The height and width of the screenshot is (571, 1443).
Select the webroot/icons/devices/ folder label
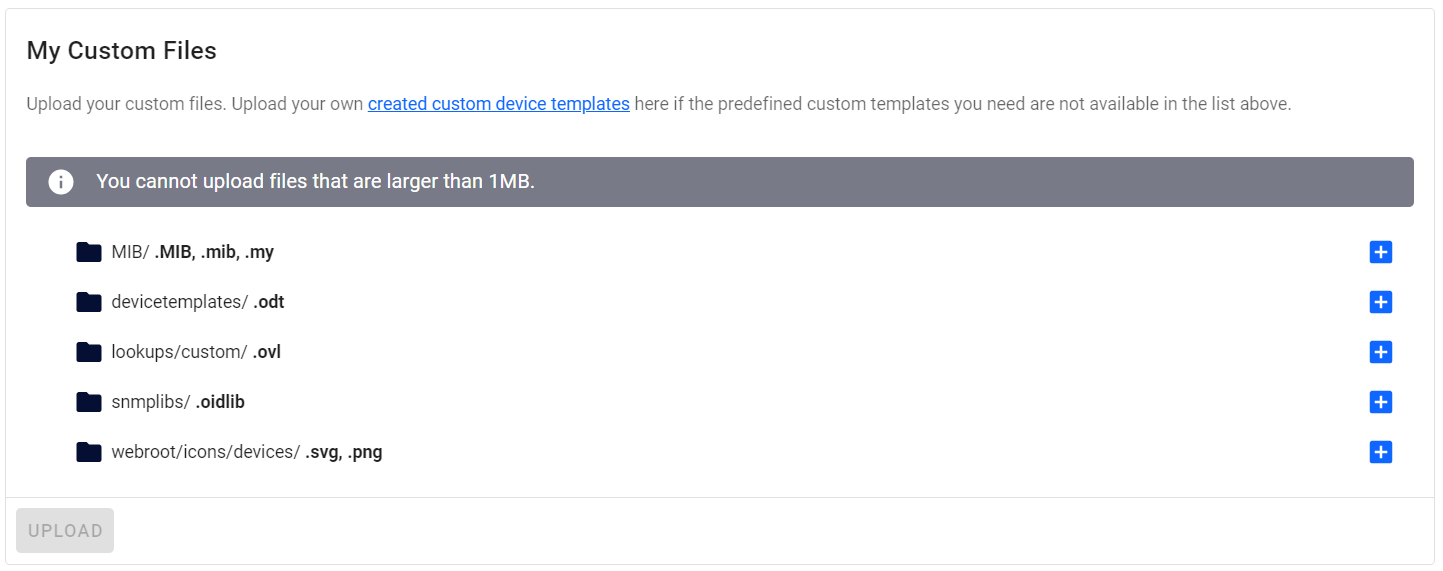point(205,452)
